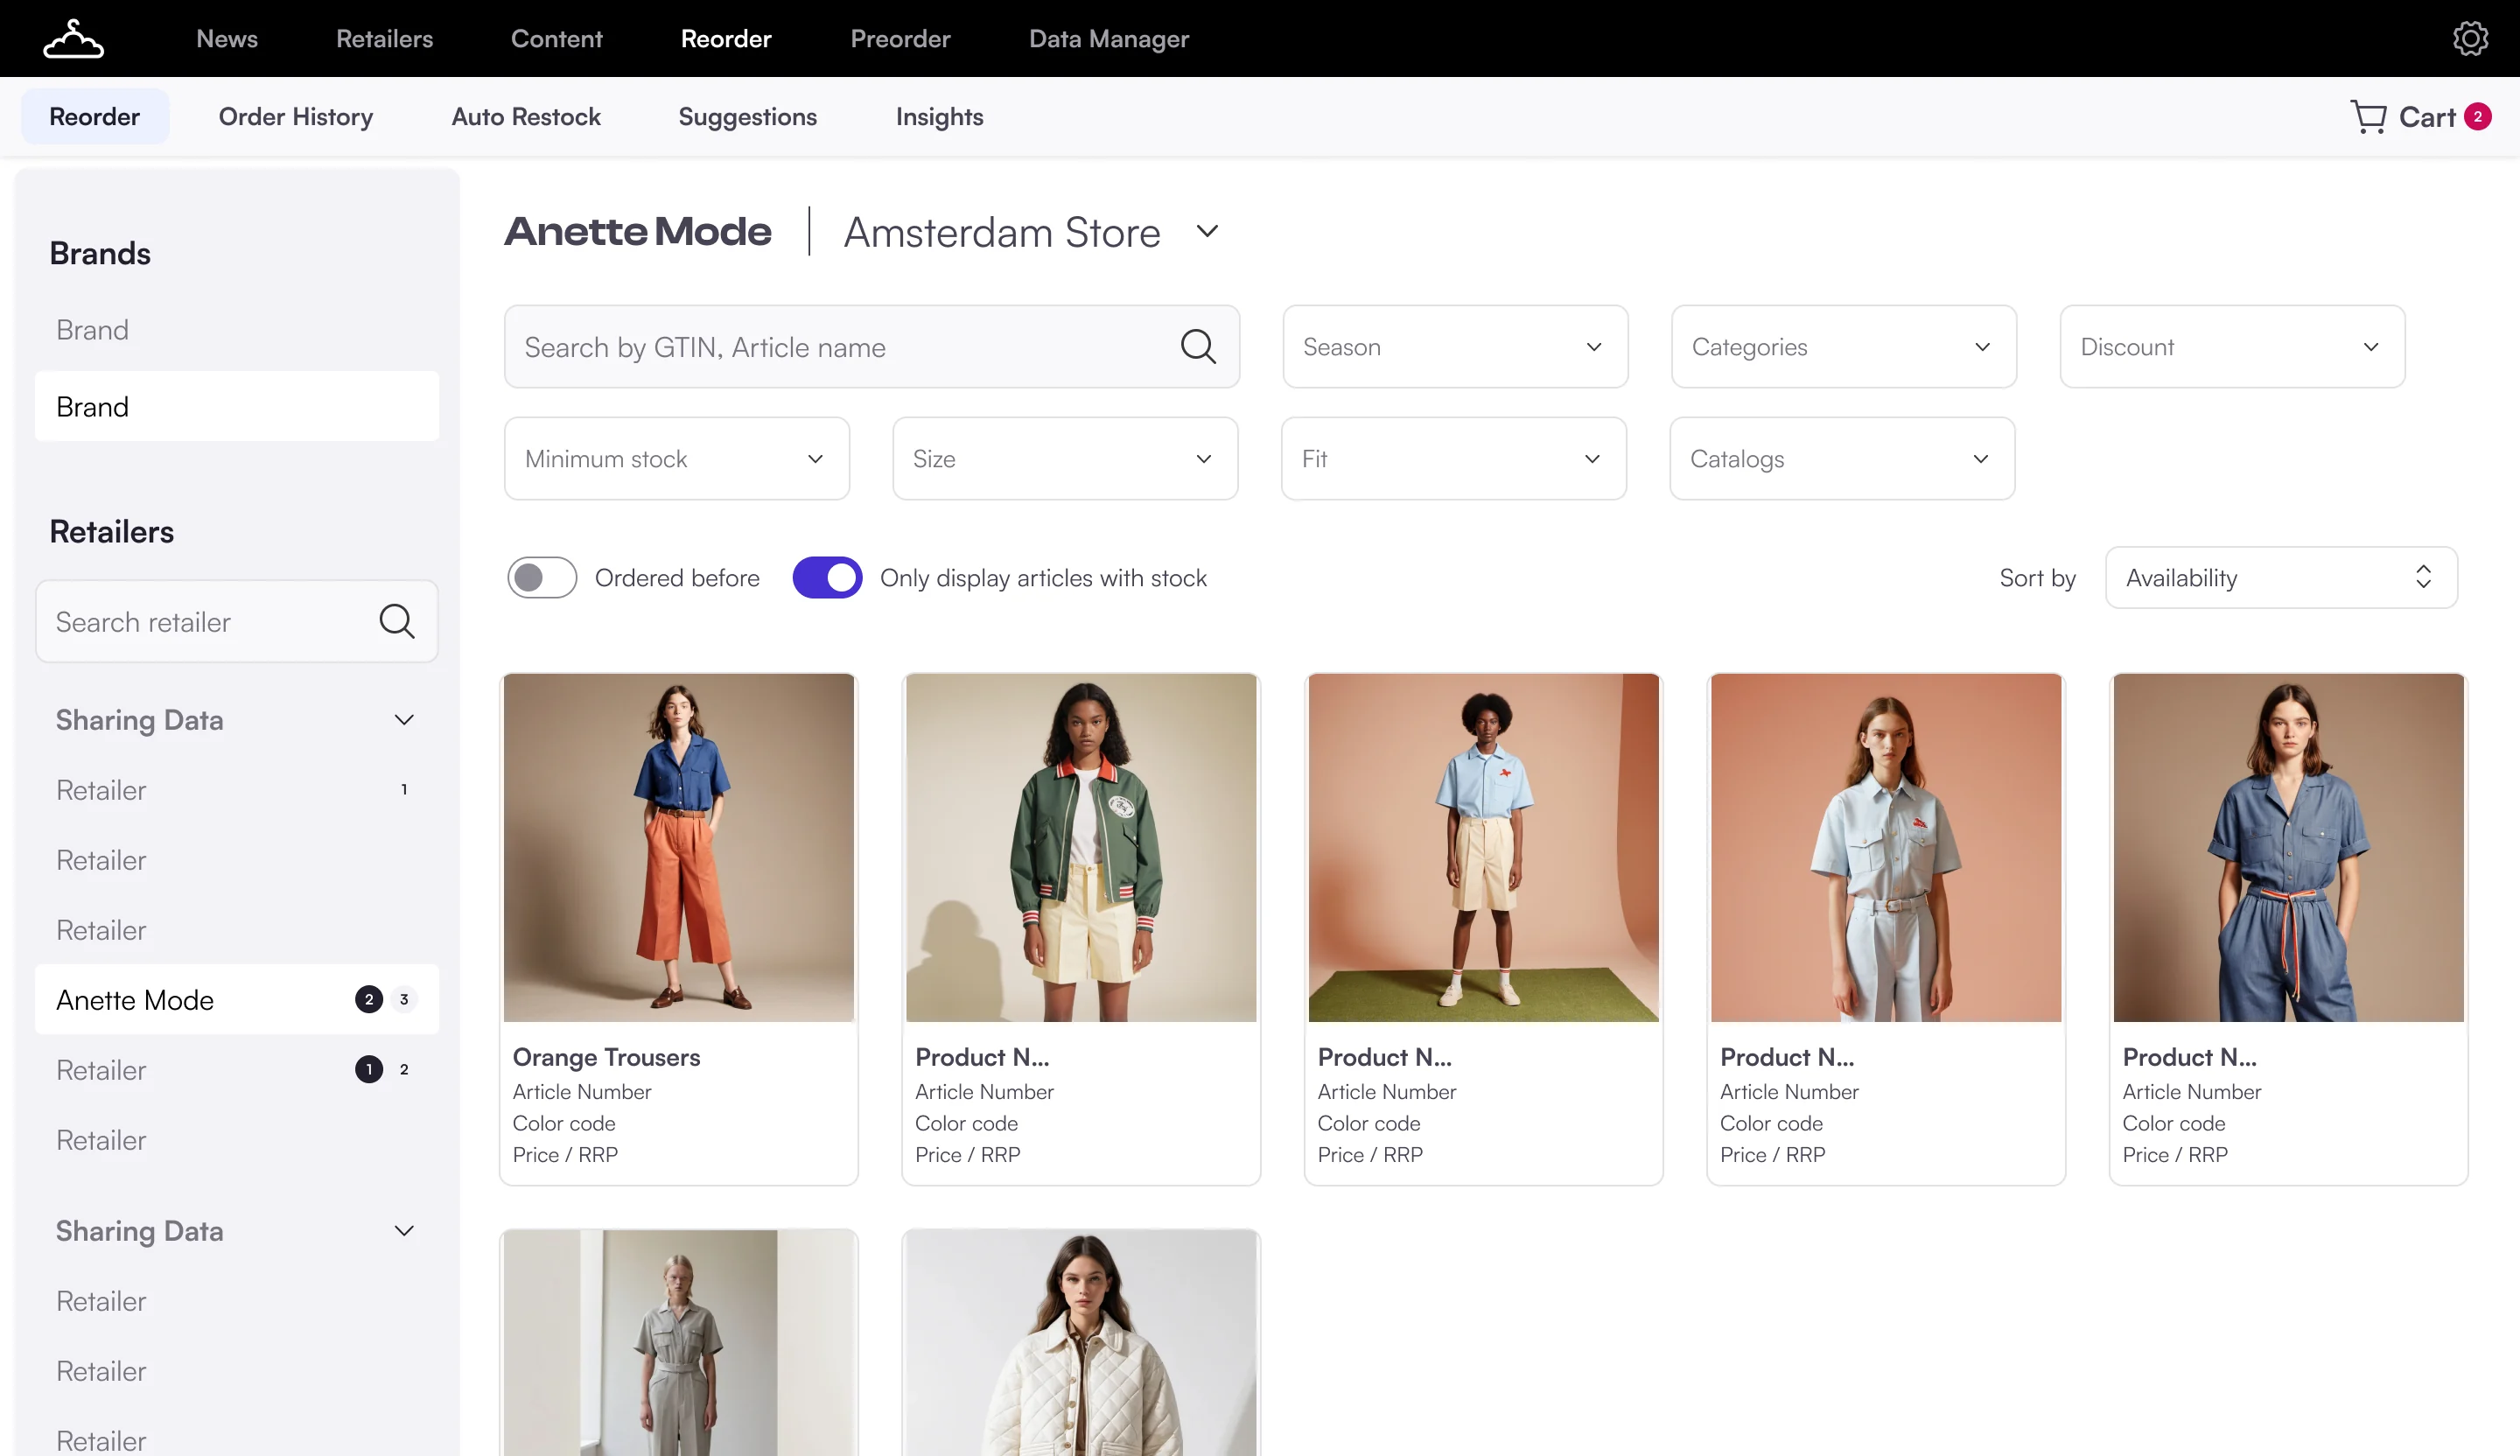The width and height of the screenshot is (2520, 1456).
Task: Click Anette Mode dark badge 2
Action: pyautogui.click(x=369, y=999)
